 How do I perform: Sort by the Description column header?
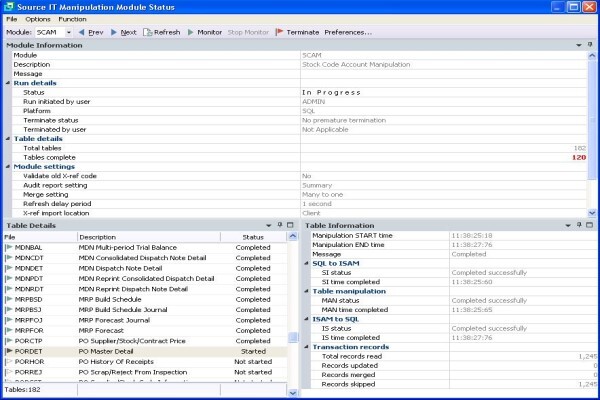point(149,237)
